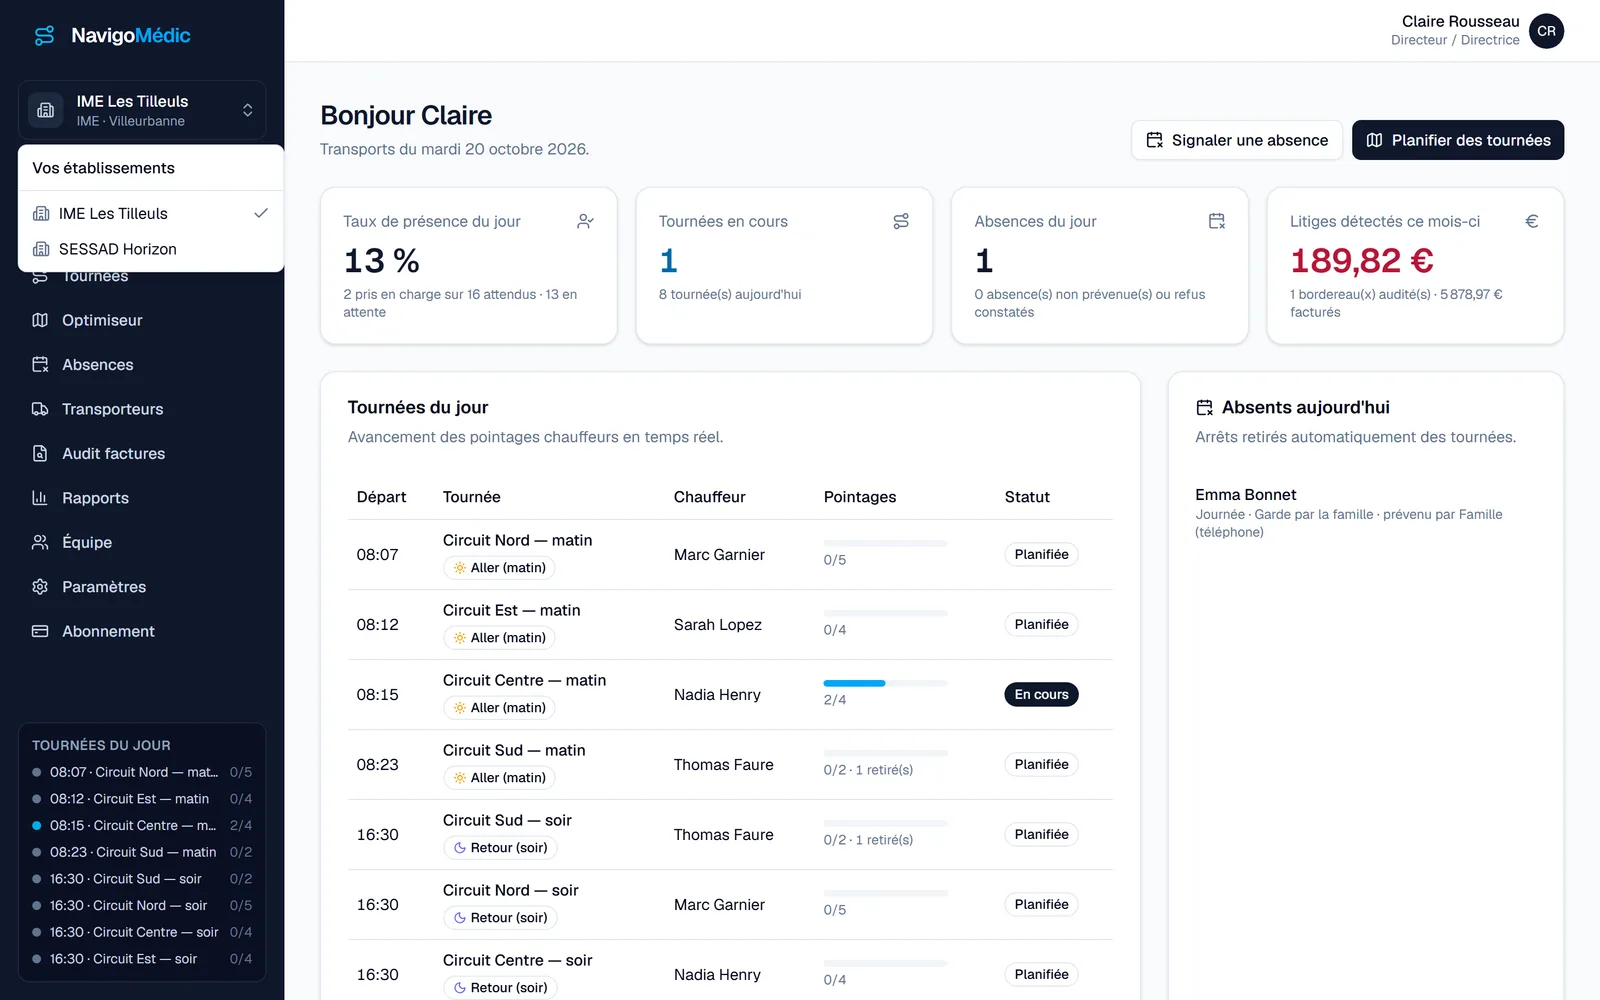Screen dimensions: 1600x1000
Task: Open the Abonnement section
Action: pyautogui.click(x=142, y=631)
